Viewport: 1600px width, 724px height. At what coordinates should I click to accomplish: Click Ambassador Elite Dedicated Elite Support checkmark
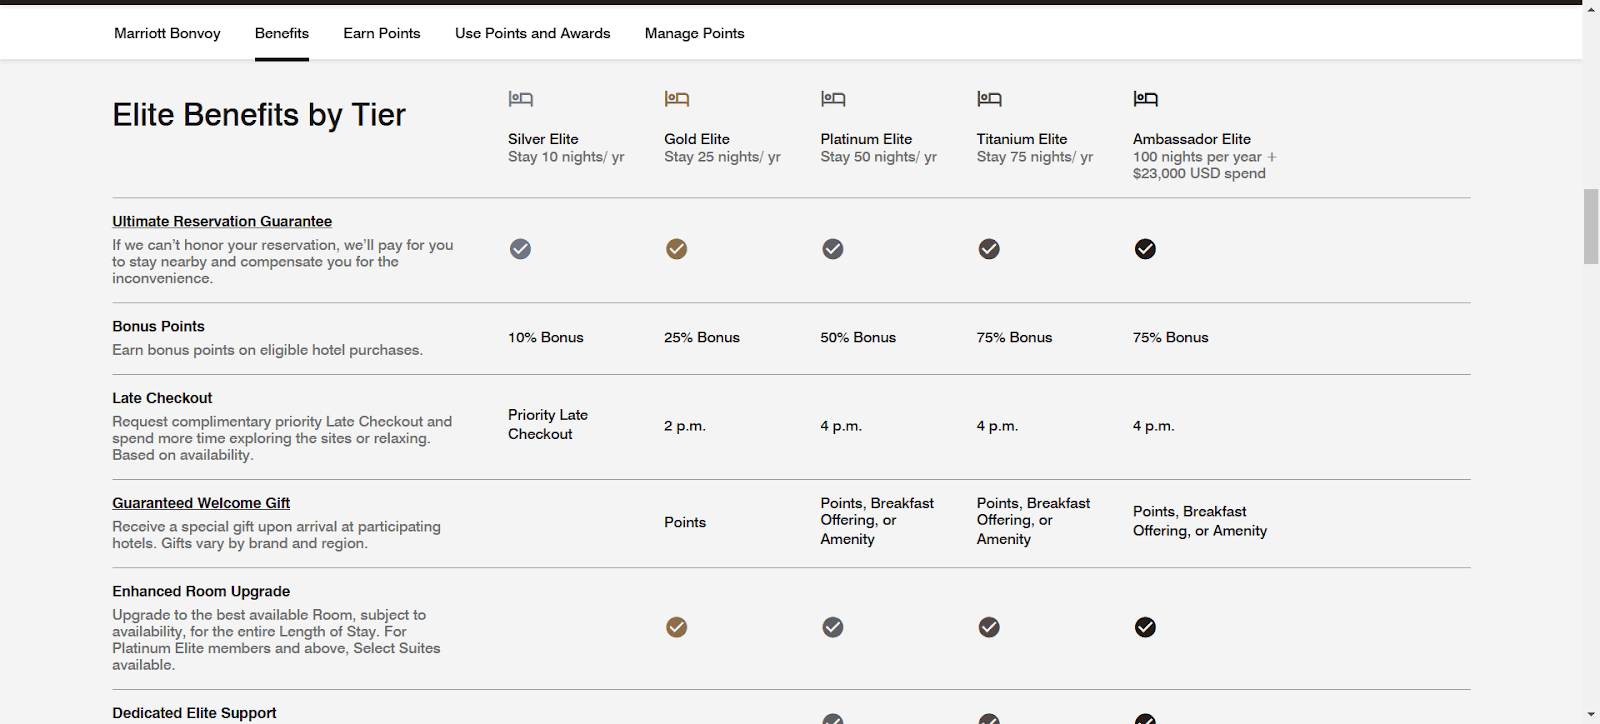coord(1145,719)
